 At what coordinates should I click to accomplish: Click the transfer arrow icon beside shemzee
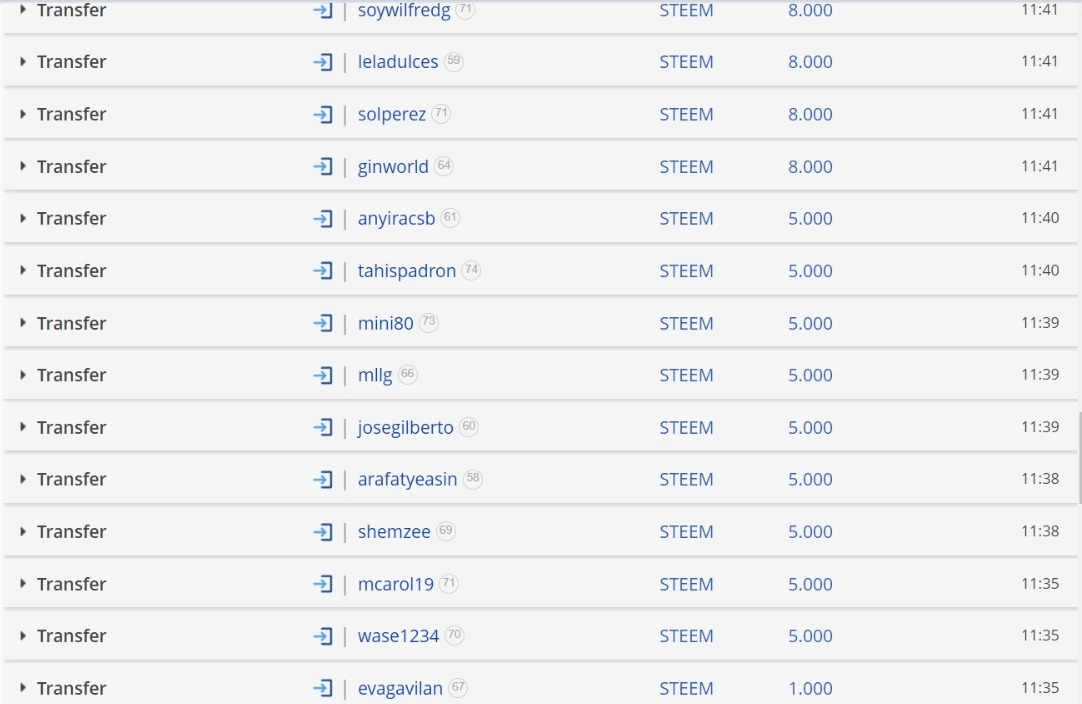(323, 532)
